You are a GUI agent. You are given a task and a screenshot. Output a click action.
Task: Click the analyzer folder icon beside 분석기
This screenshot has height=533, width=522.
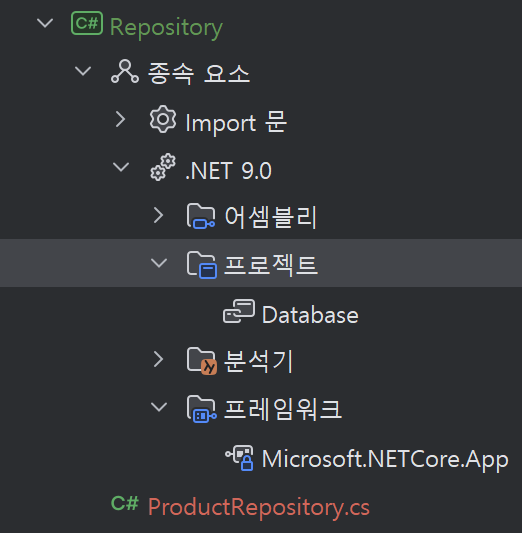(x=202, y=361)
